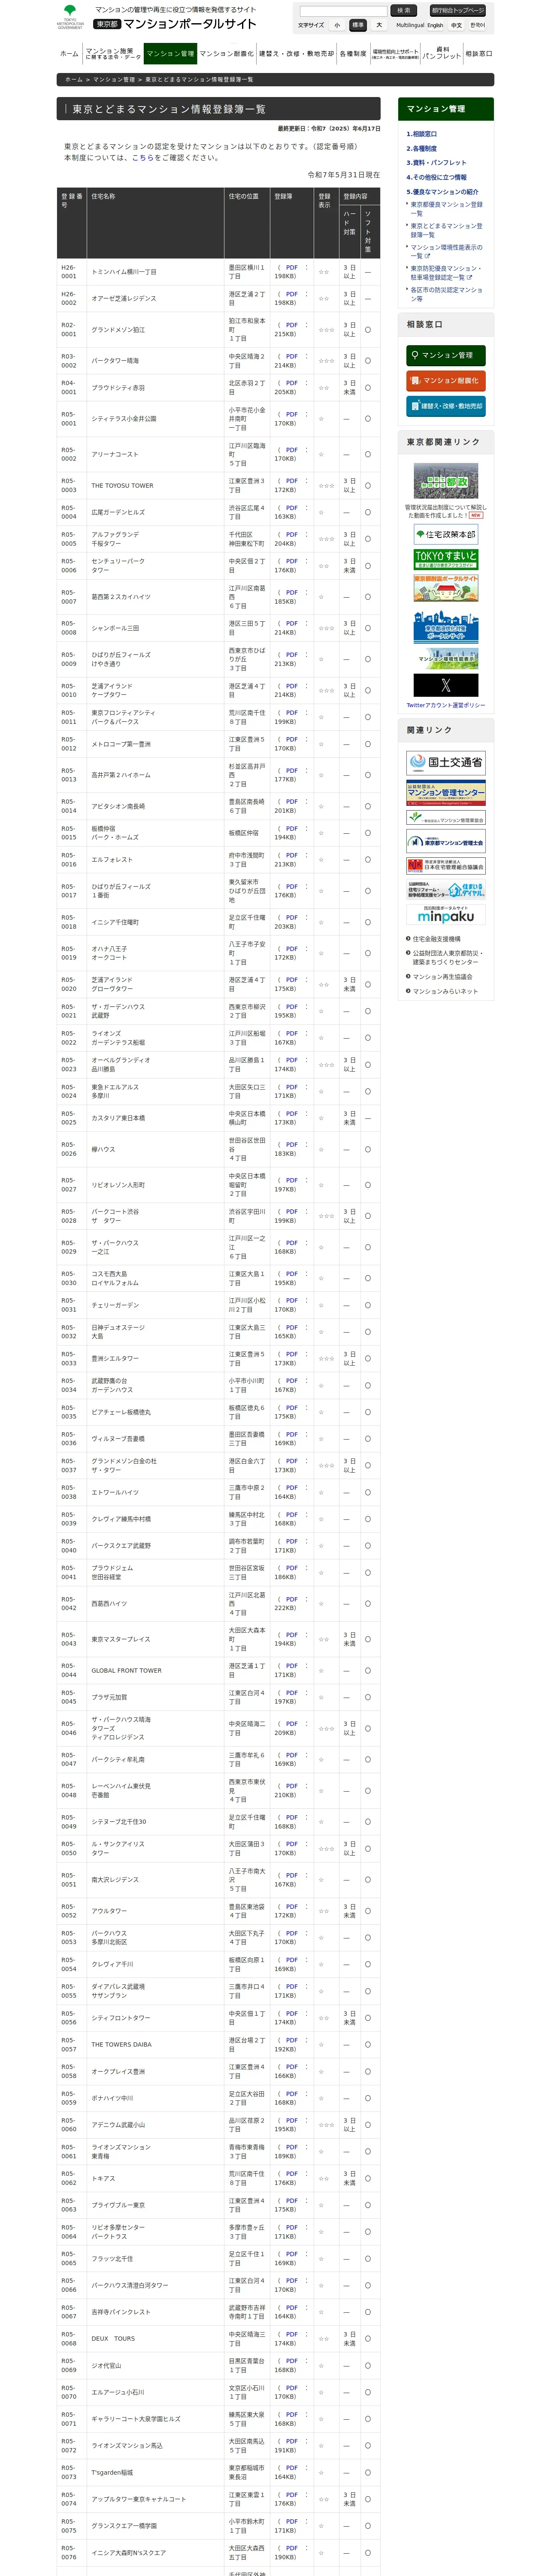
Task: Click the blue 建替え・改修・敷地売却 consultation button
Action: pyautogui.click(x=445, y=406)
